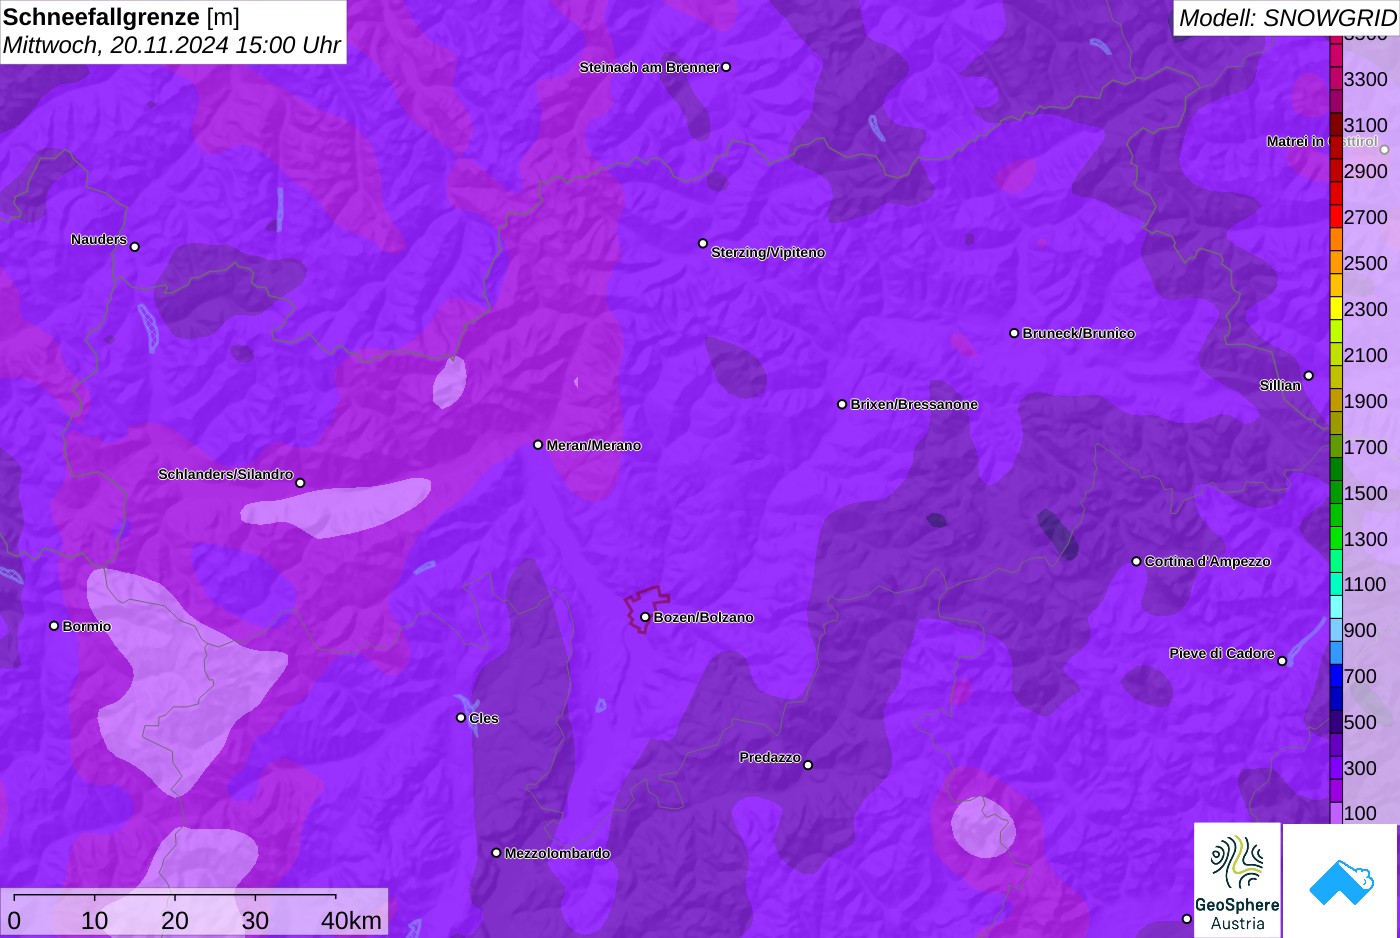Image resolution: width=1400 pixels, height=938 pixels.
Task: Click the blue cloud-arrow logo
Action: pos(1341,880)
